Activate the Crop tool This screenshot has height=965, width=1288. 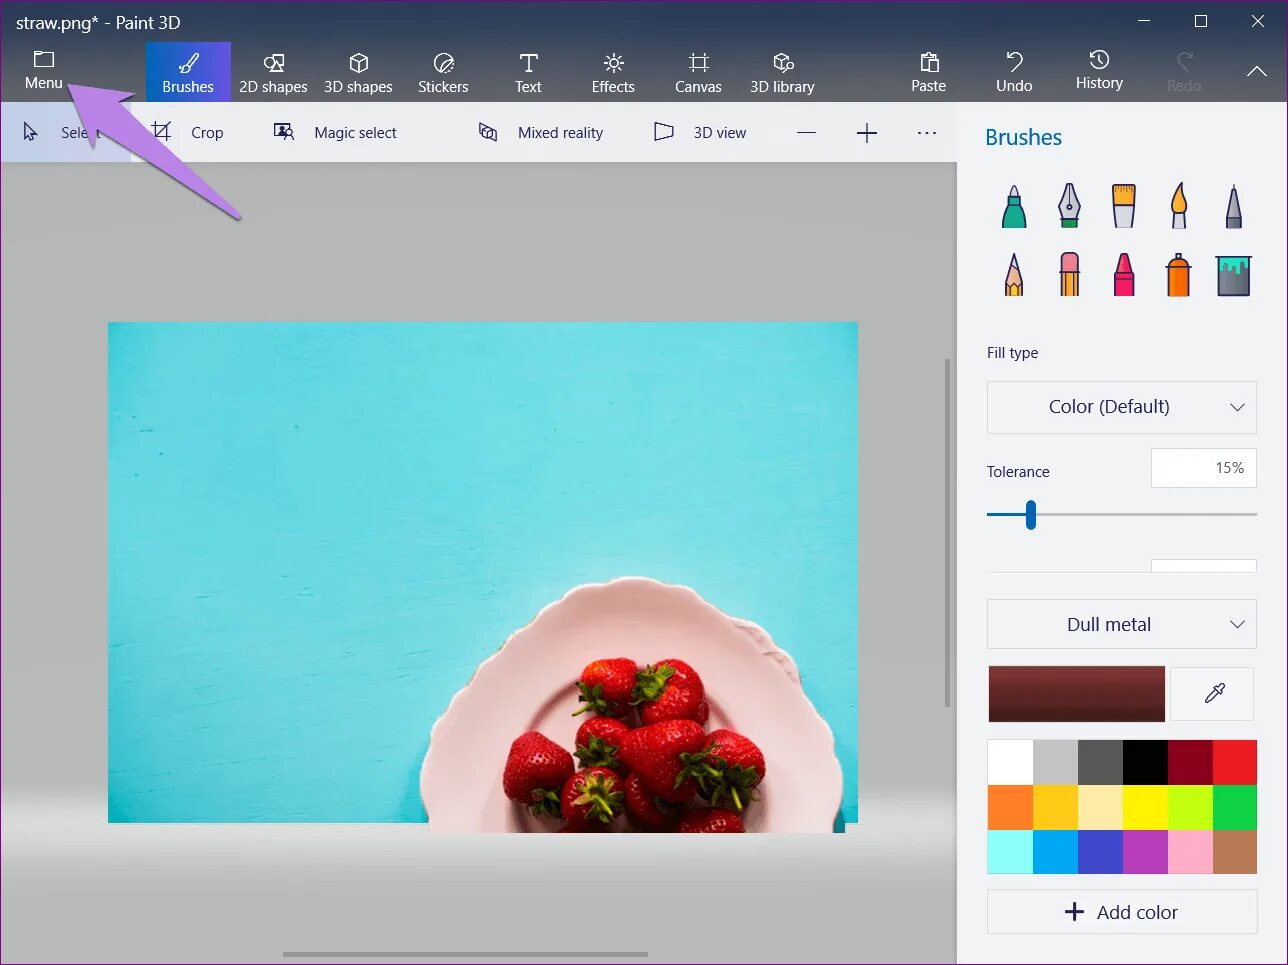[x=187, y=133]
